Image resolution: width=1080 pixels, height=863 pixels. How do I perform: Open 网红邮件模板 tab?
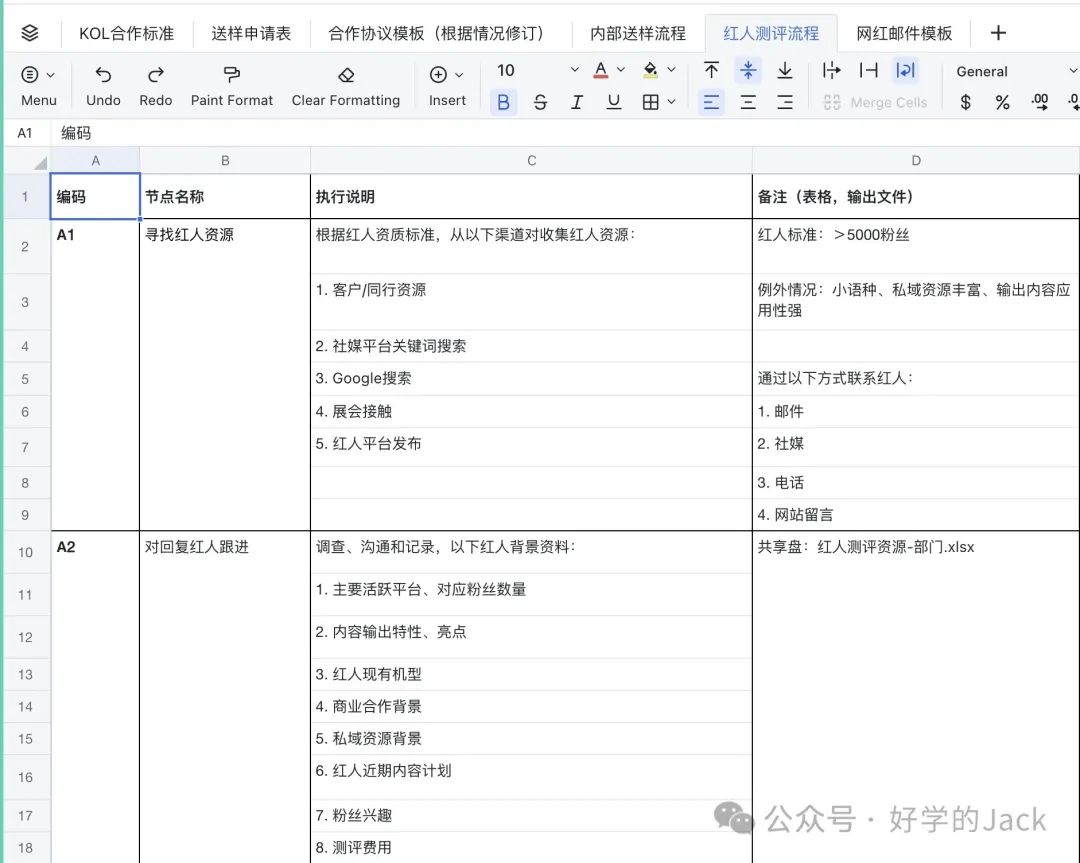pyautogui.click(x=904, y=33)
